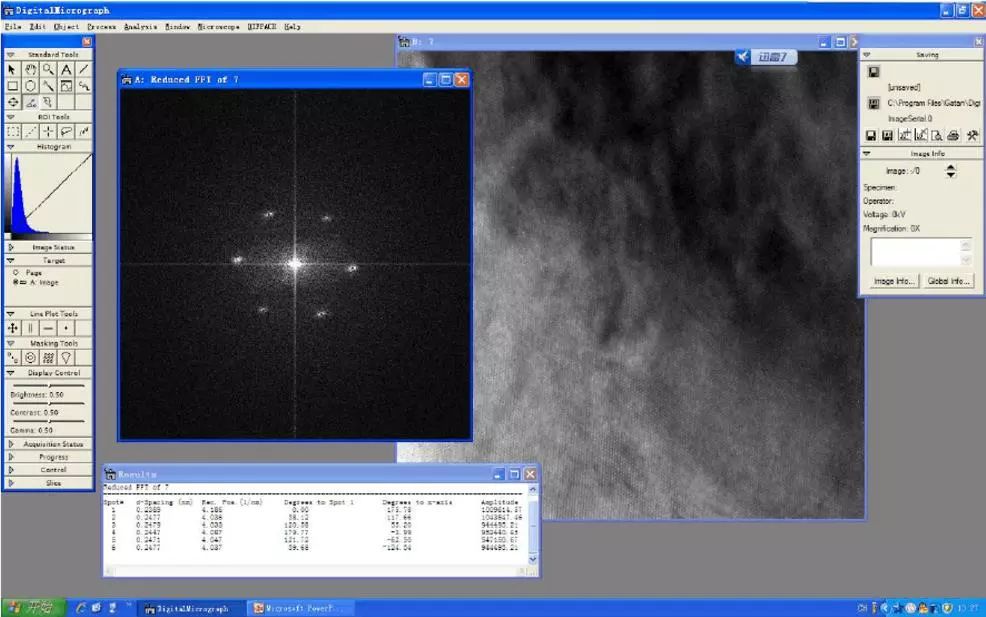Select the Page target radio button
986x617 pixels.
click(x=15, y=272)
